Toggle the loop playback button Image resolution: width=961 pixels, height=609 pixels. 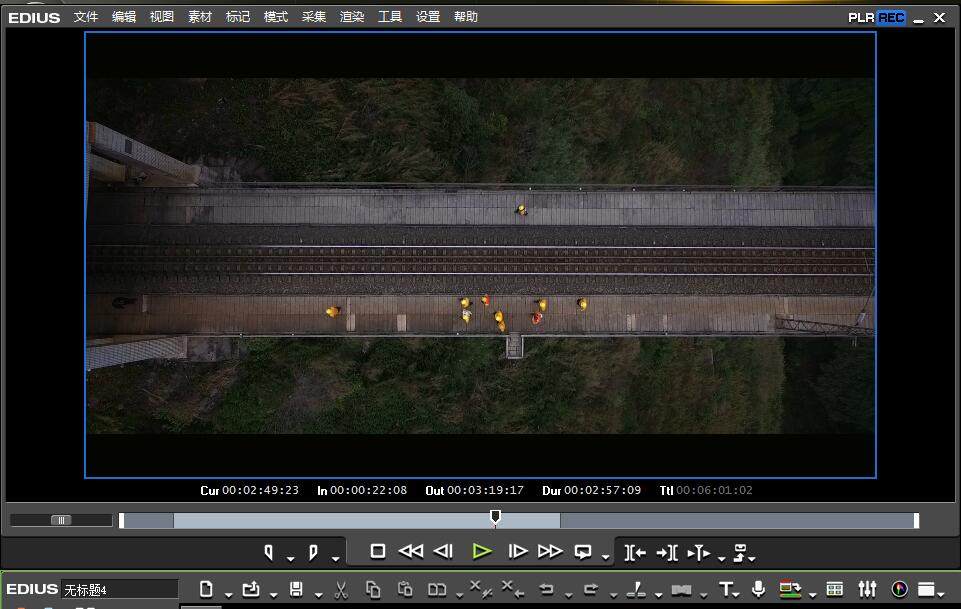[x=583, y=551]
